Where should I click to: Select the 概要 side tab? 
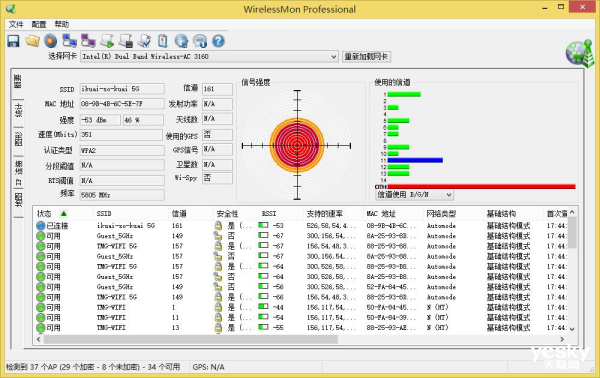pyautogui.click(x=18, y=81)
